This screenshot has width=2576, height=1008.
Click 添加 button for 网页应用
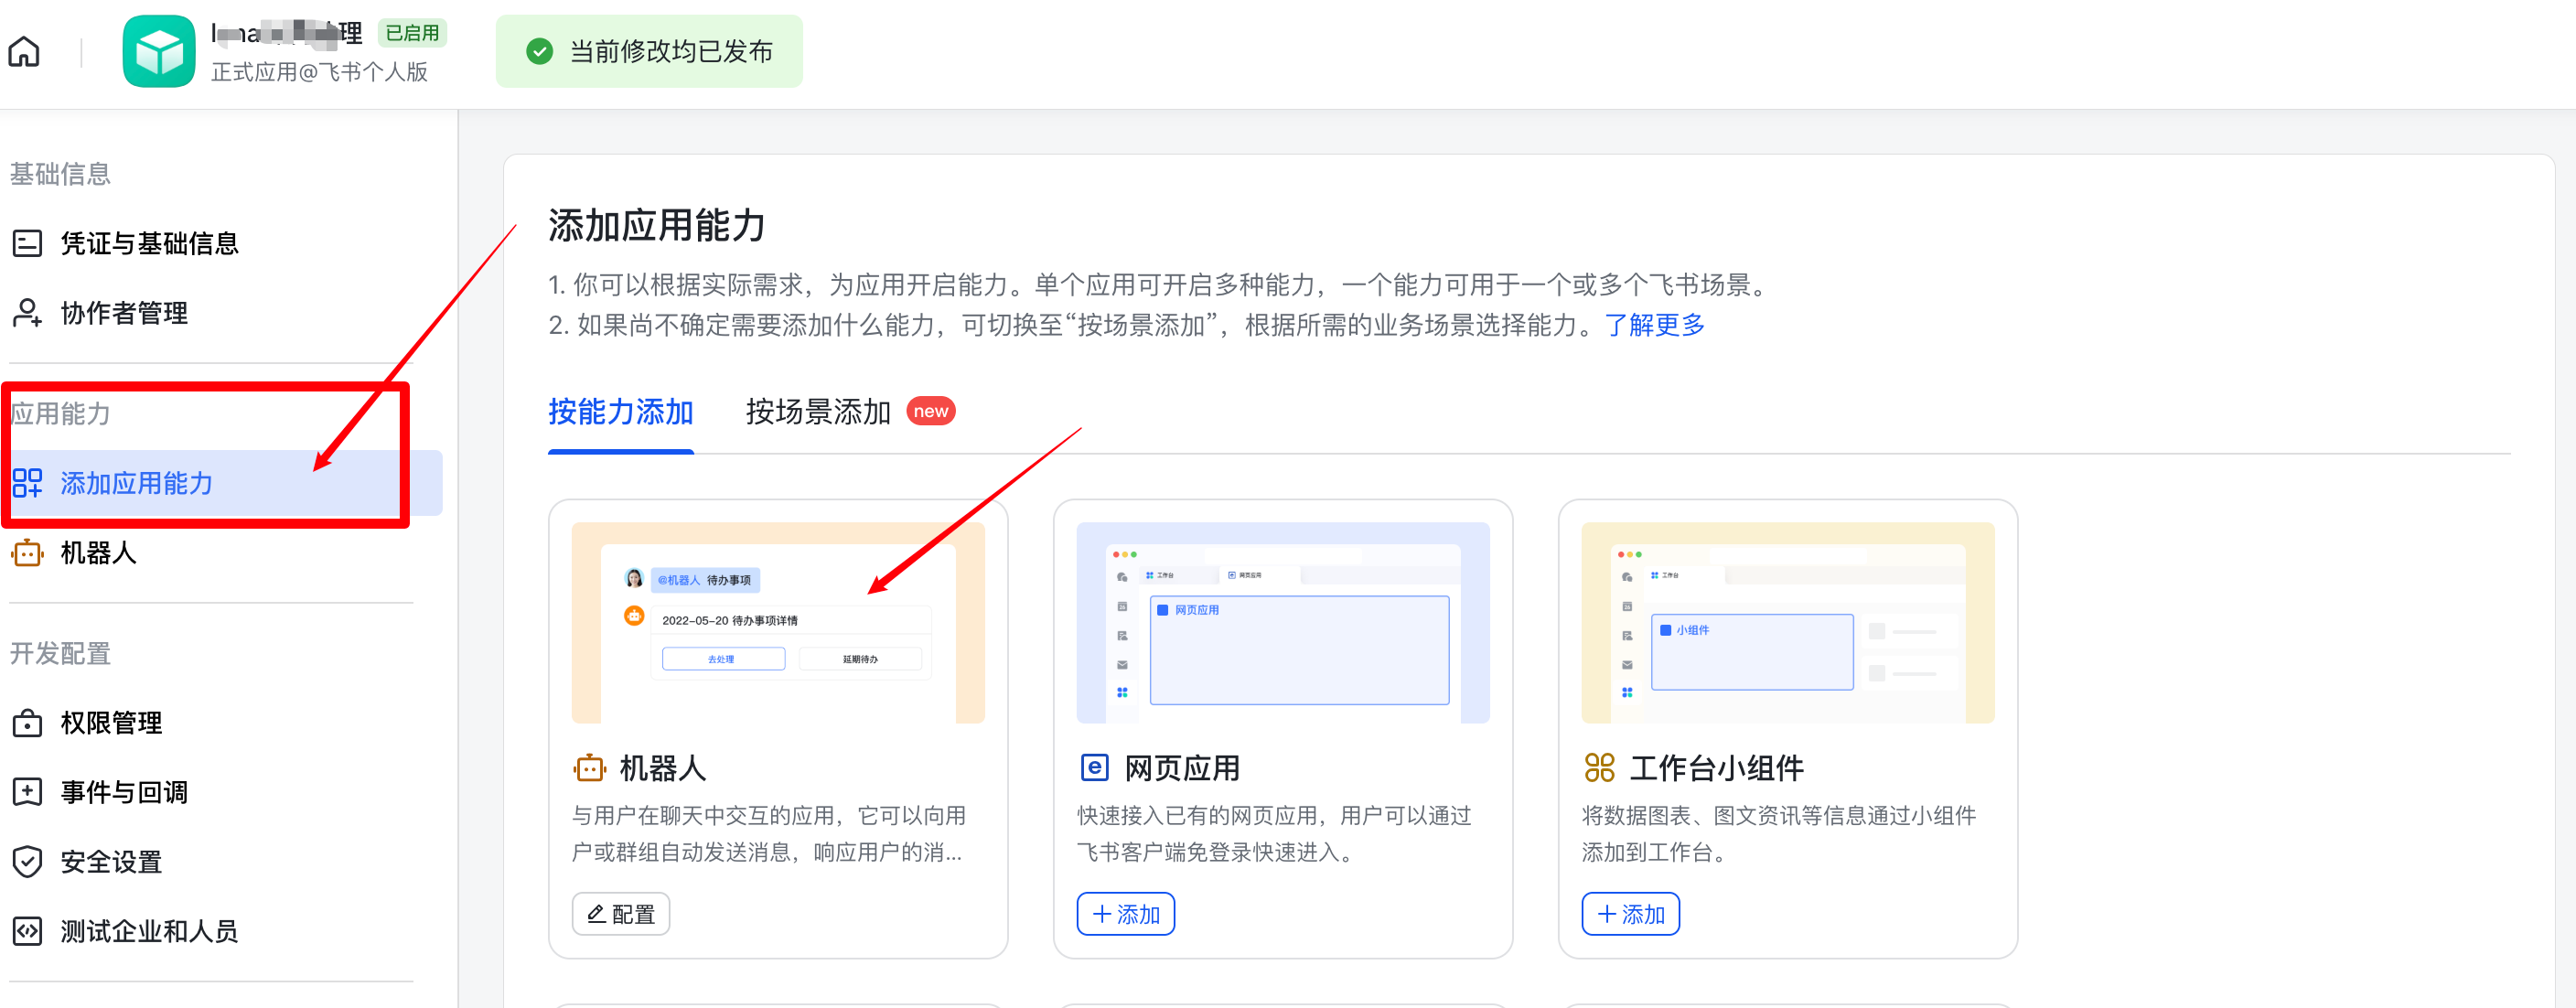pos(1125,913)
